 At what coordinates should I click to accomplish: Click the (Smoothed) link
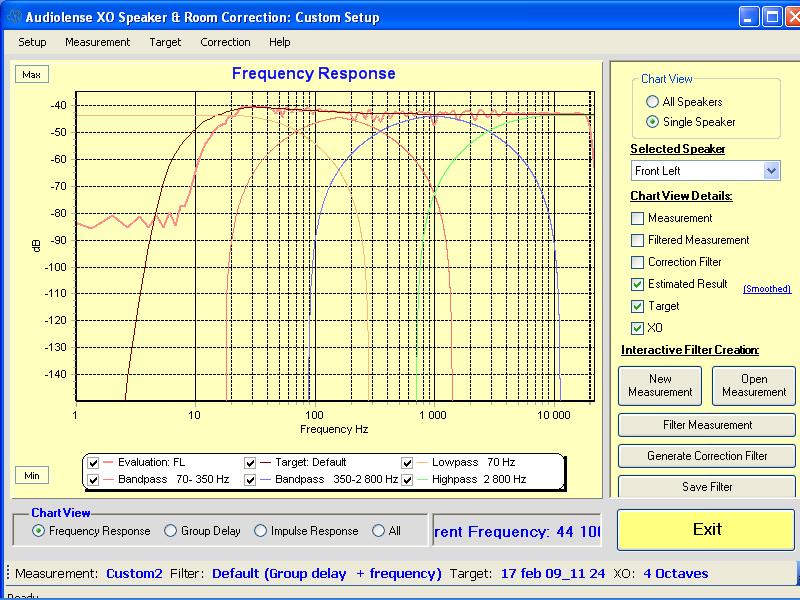click(x=767, y=289)
